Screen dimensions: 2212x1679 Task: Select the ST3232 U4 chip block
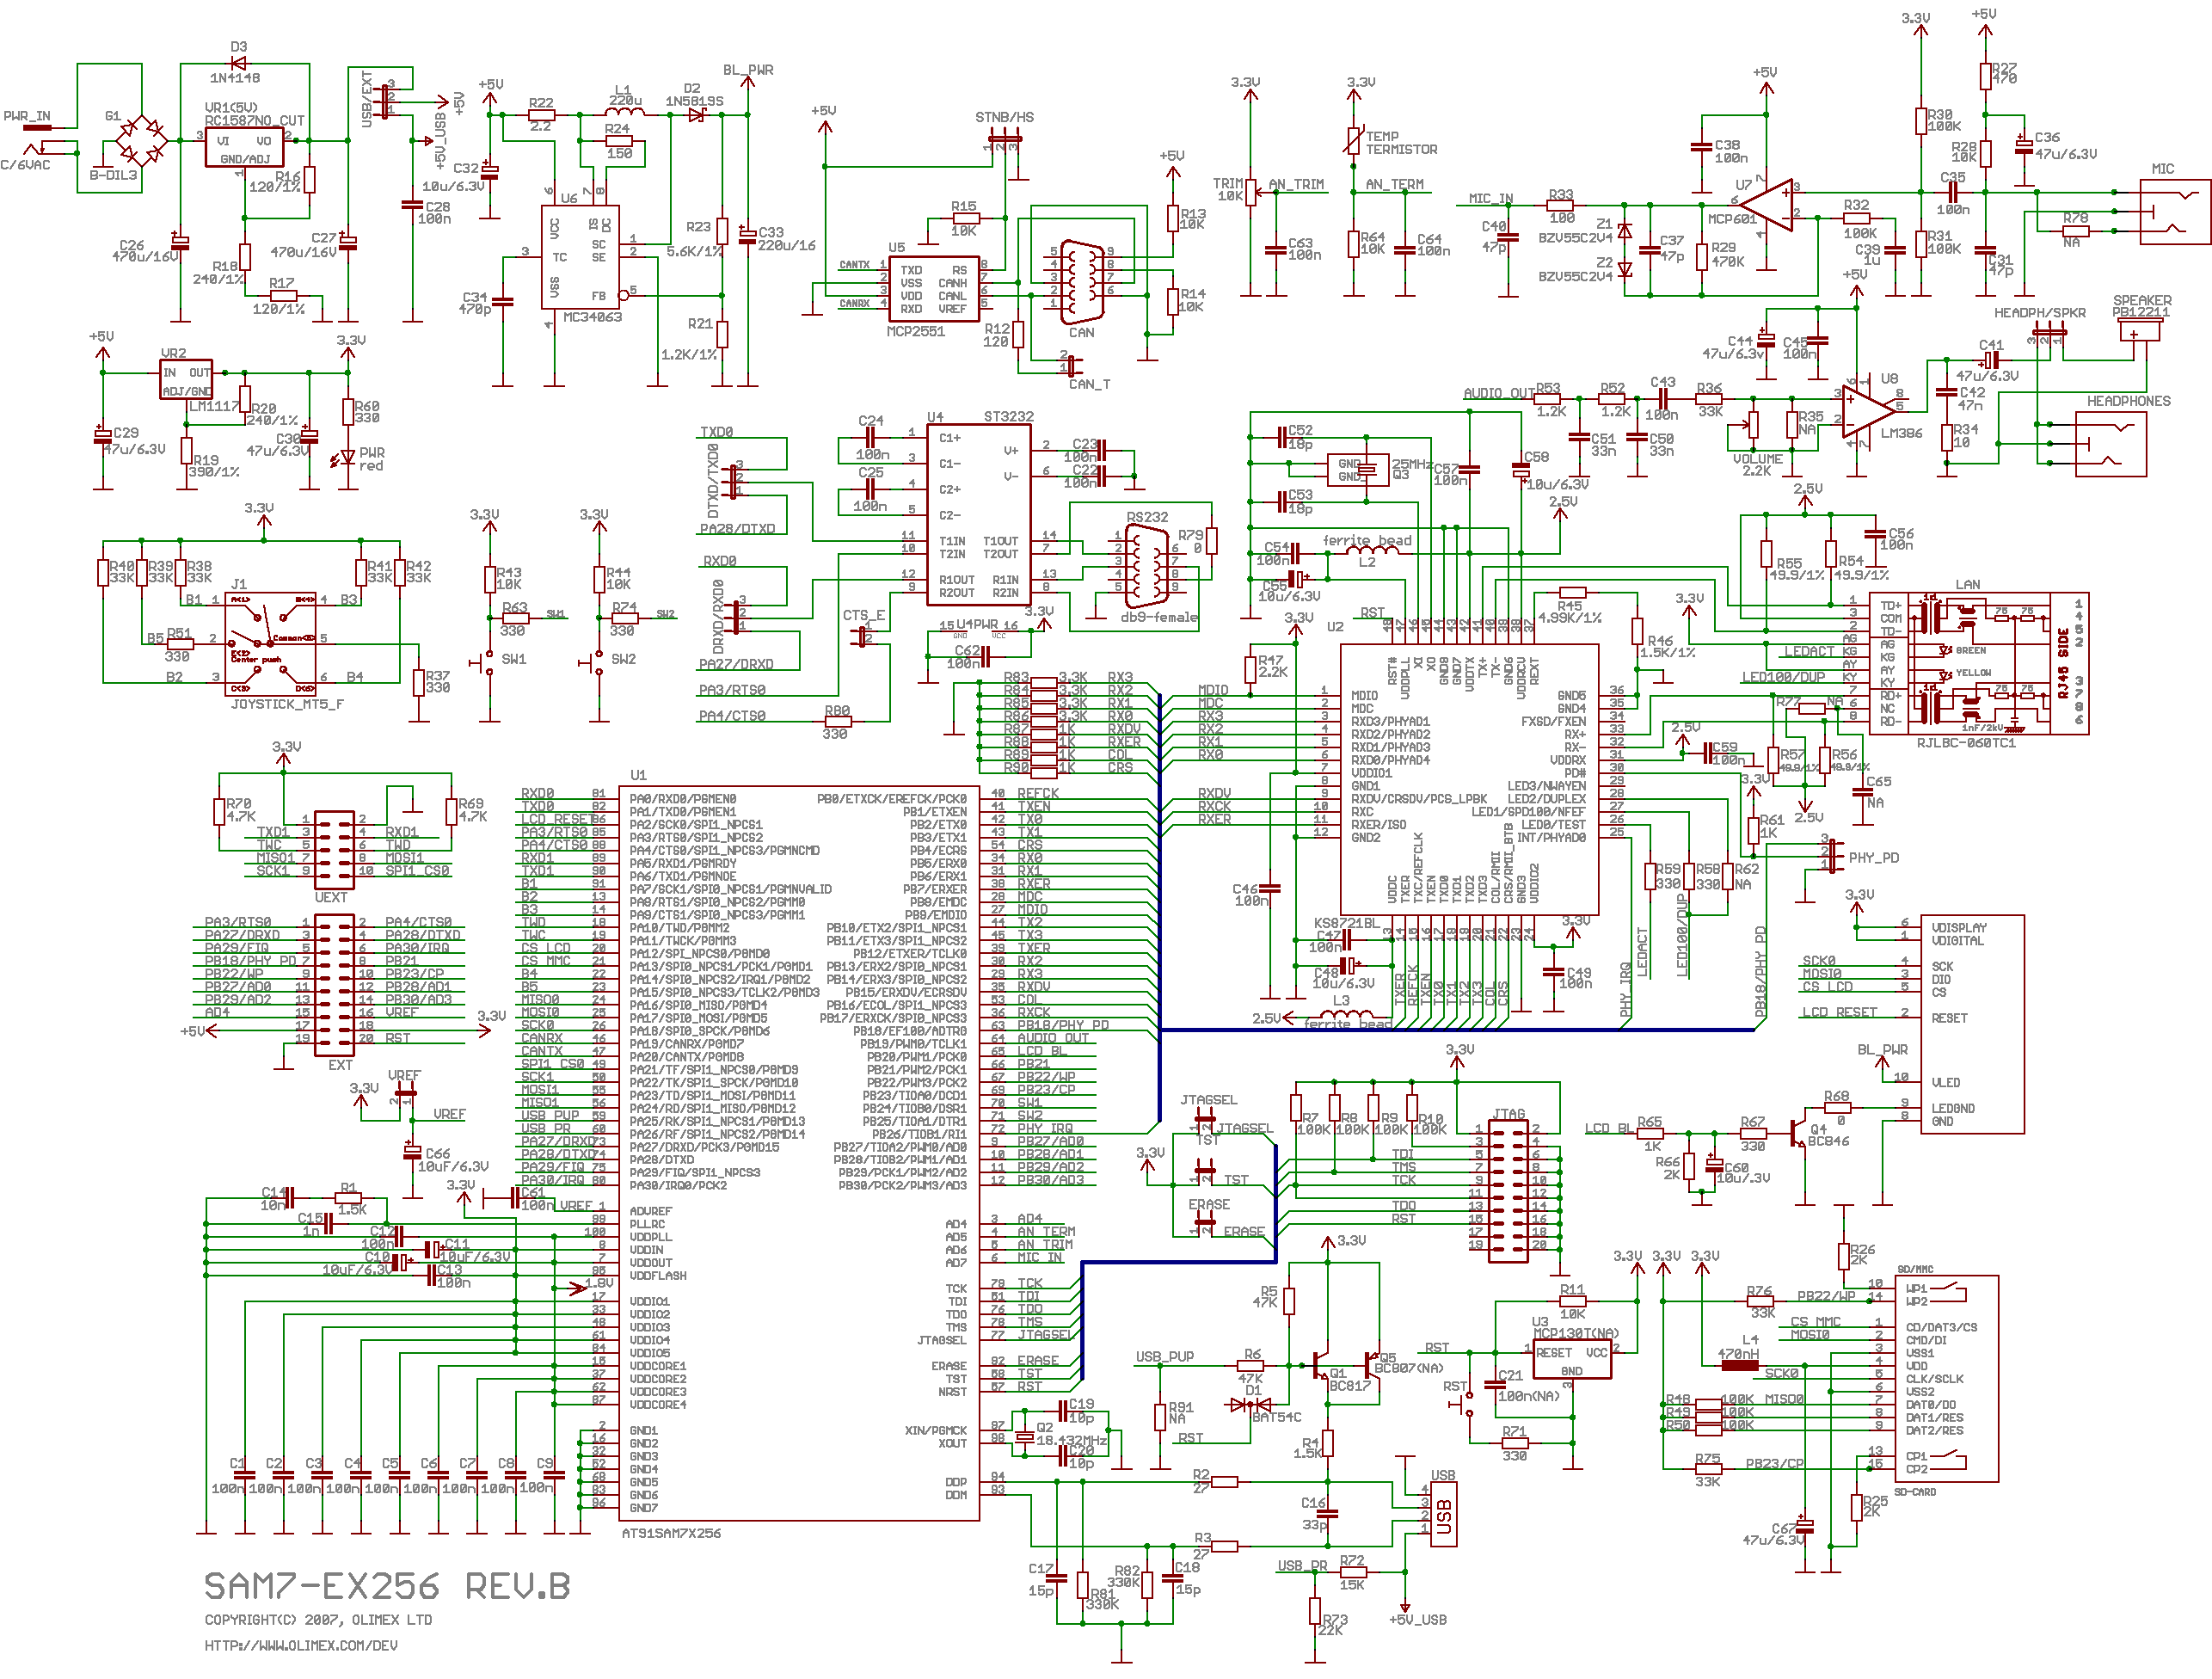coord(979,515)
